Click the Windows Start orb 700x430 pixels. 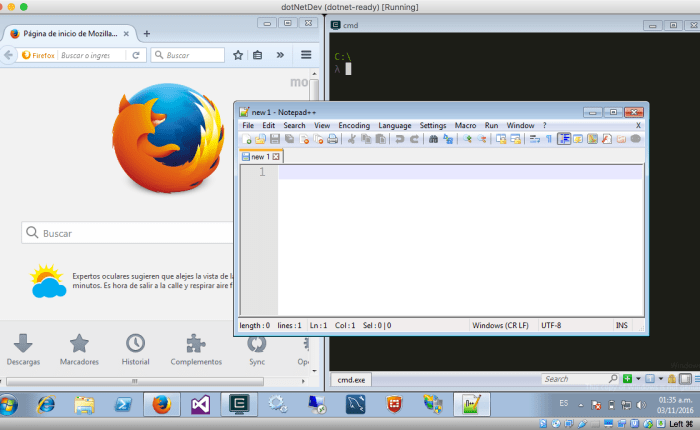[8, 405]
